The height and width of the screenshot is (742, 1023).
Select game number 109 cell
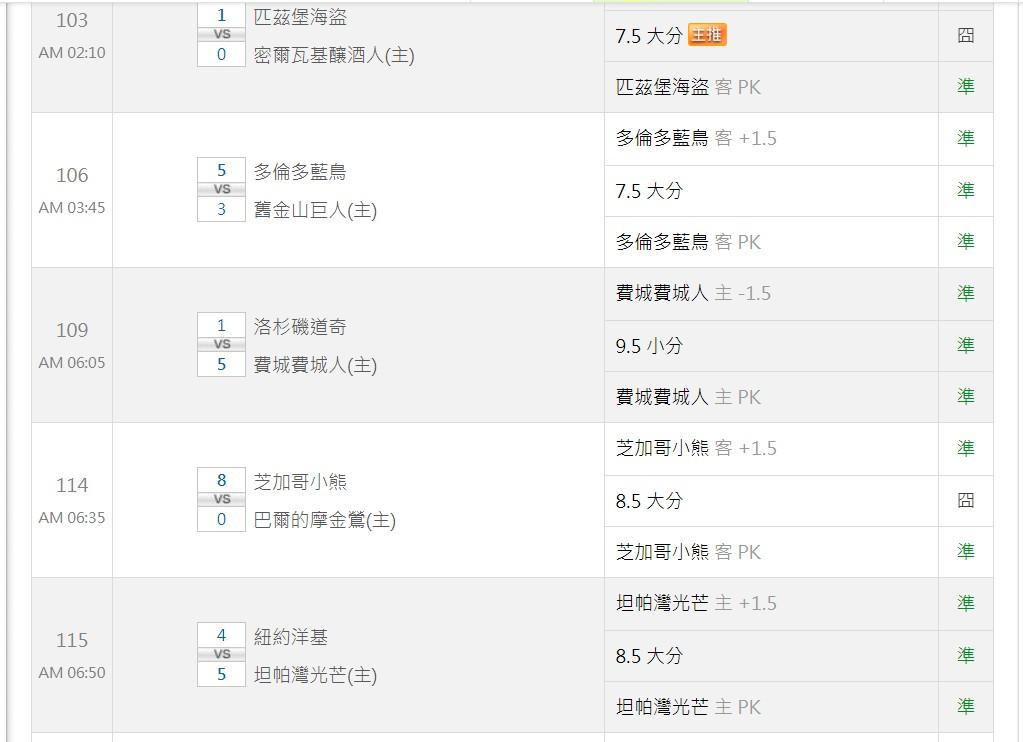72,330
